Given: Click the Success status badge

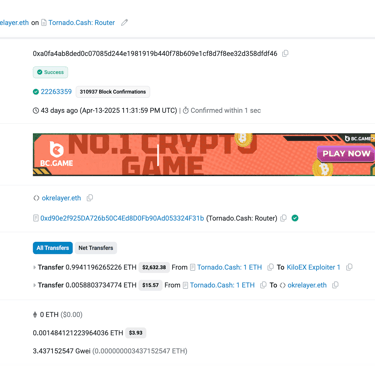Looking at the screenshot, I should [50, 72].
